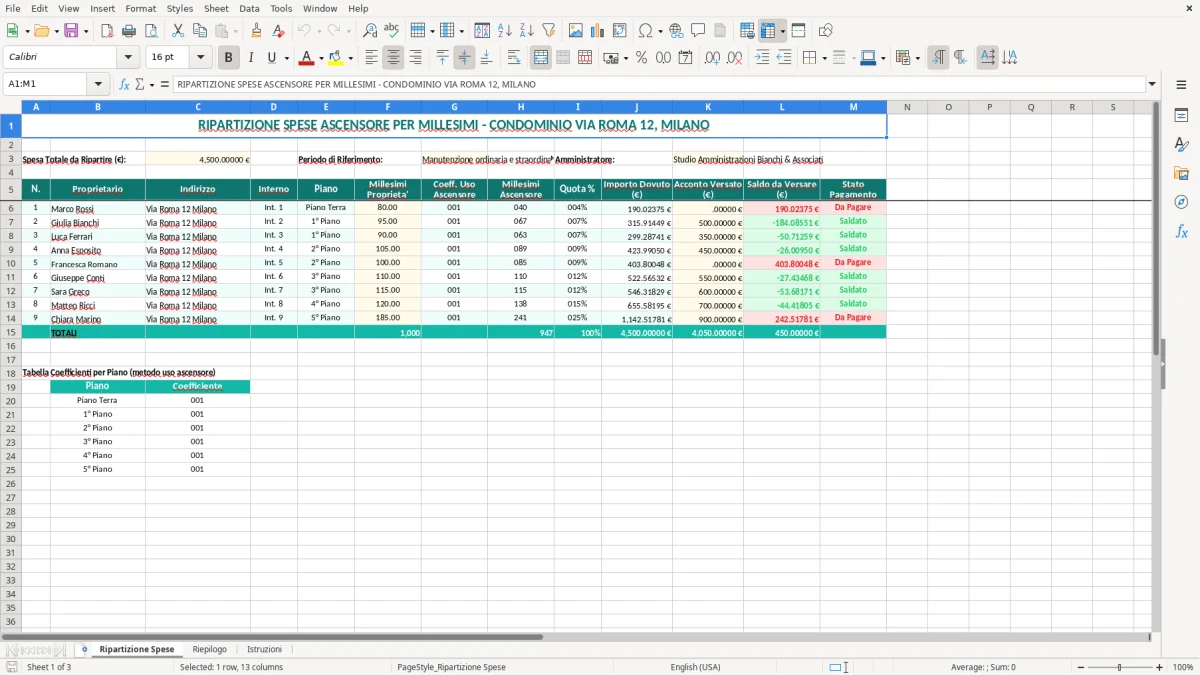Toggle Print Preview icon

(151, 31)
